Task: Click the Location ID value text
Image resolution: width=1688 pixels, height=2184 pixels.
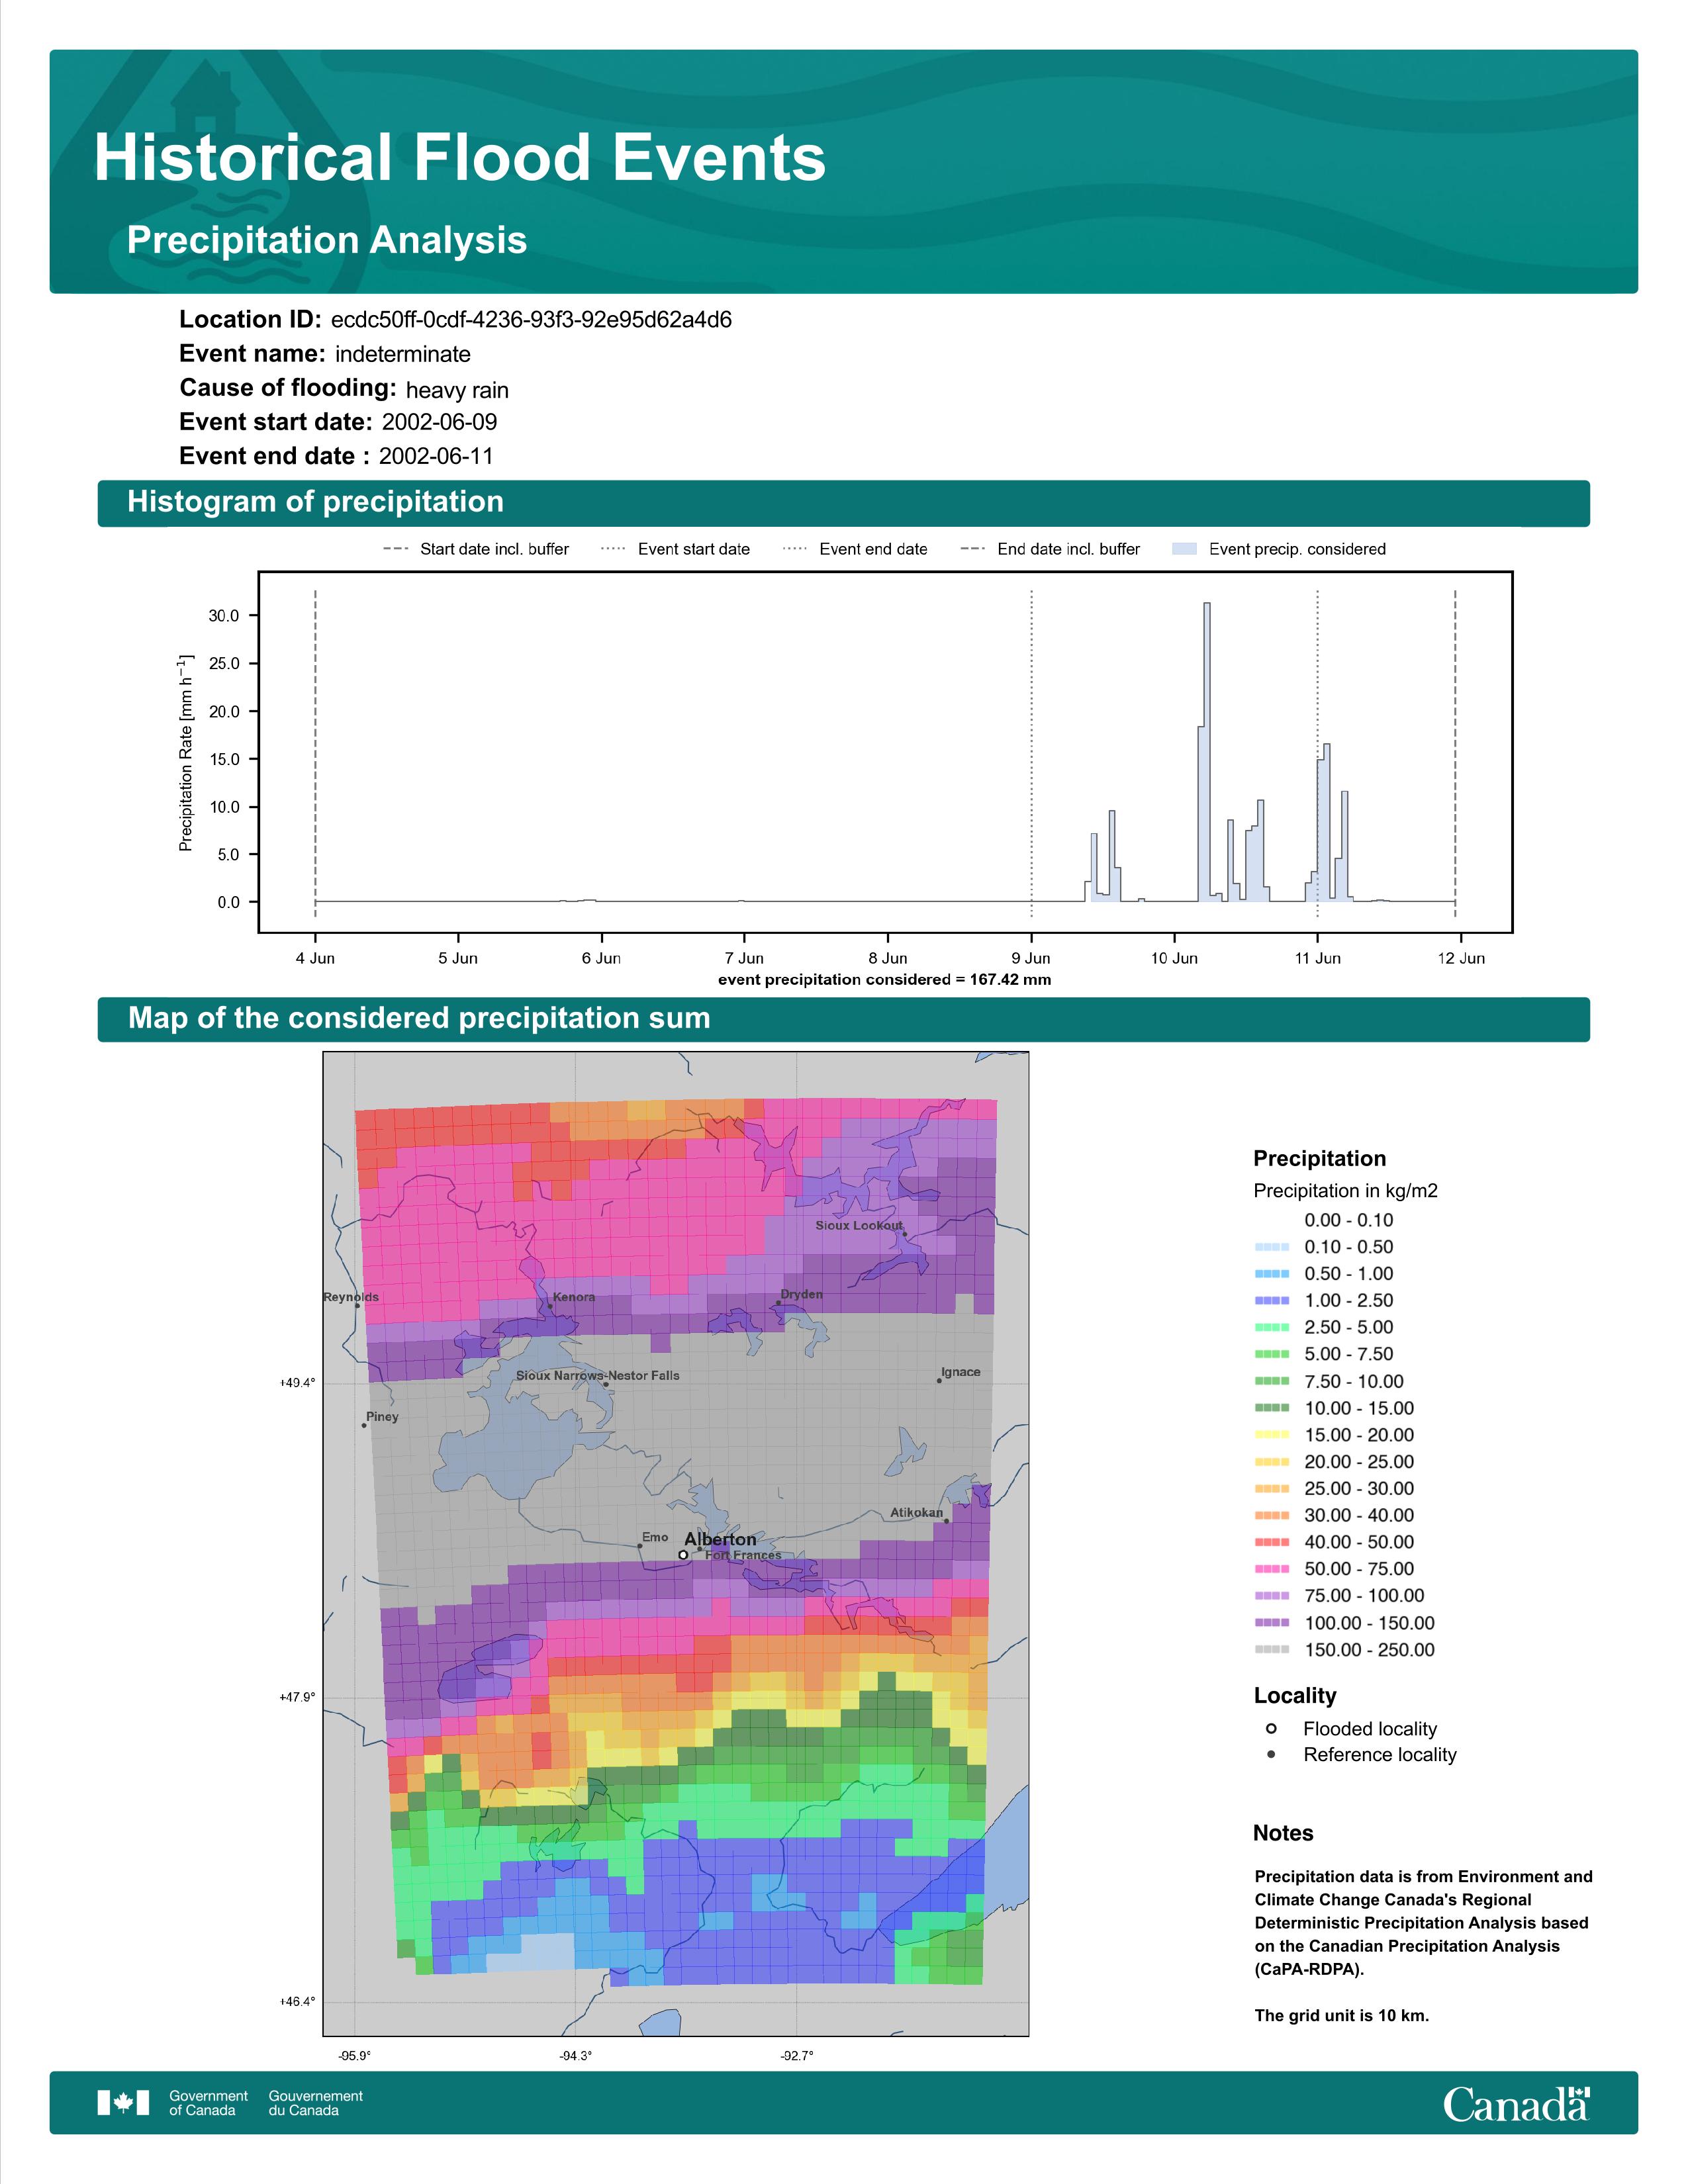Action: (531, 320)
